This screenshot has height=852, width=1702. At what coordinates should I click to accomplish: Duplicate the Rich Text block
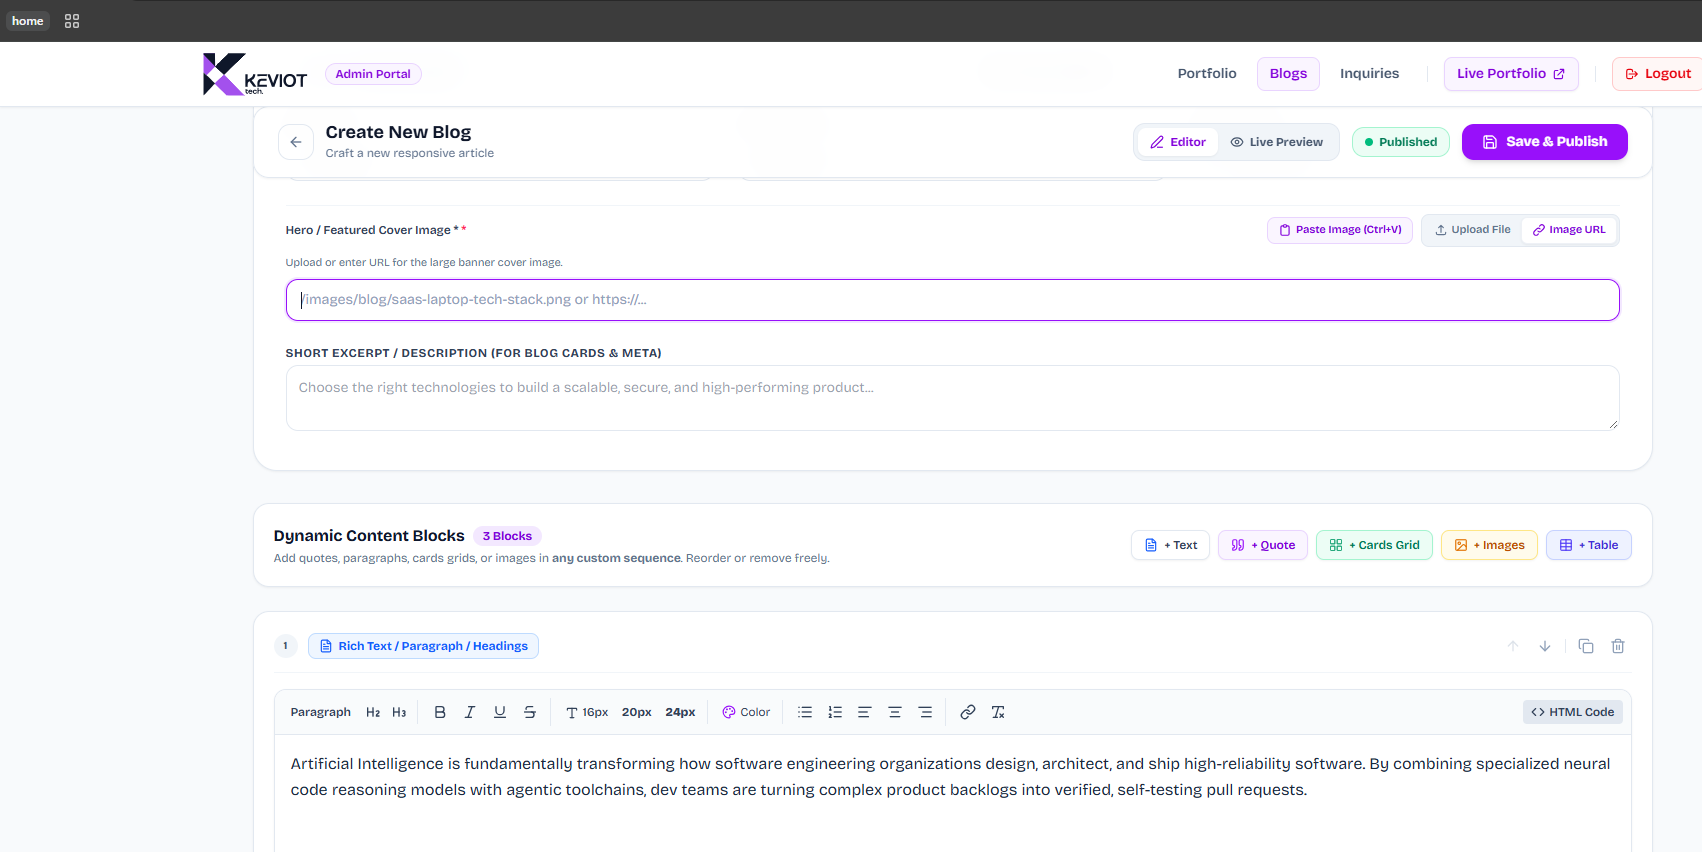(1586, 646)
